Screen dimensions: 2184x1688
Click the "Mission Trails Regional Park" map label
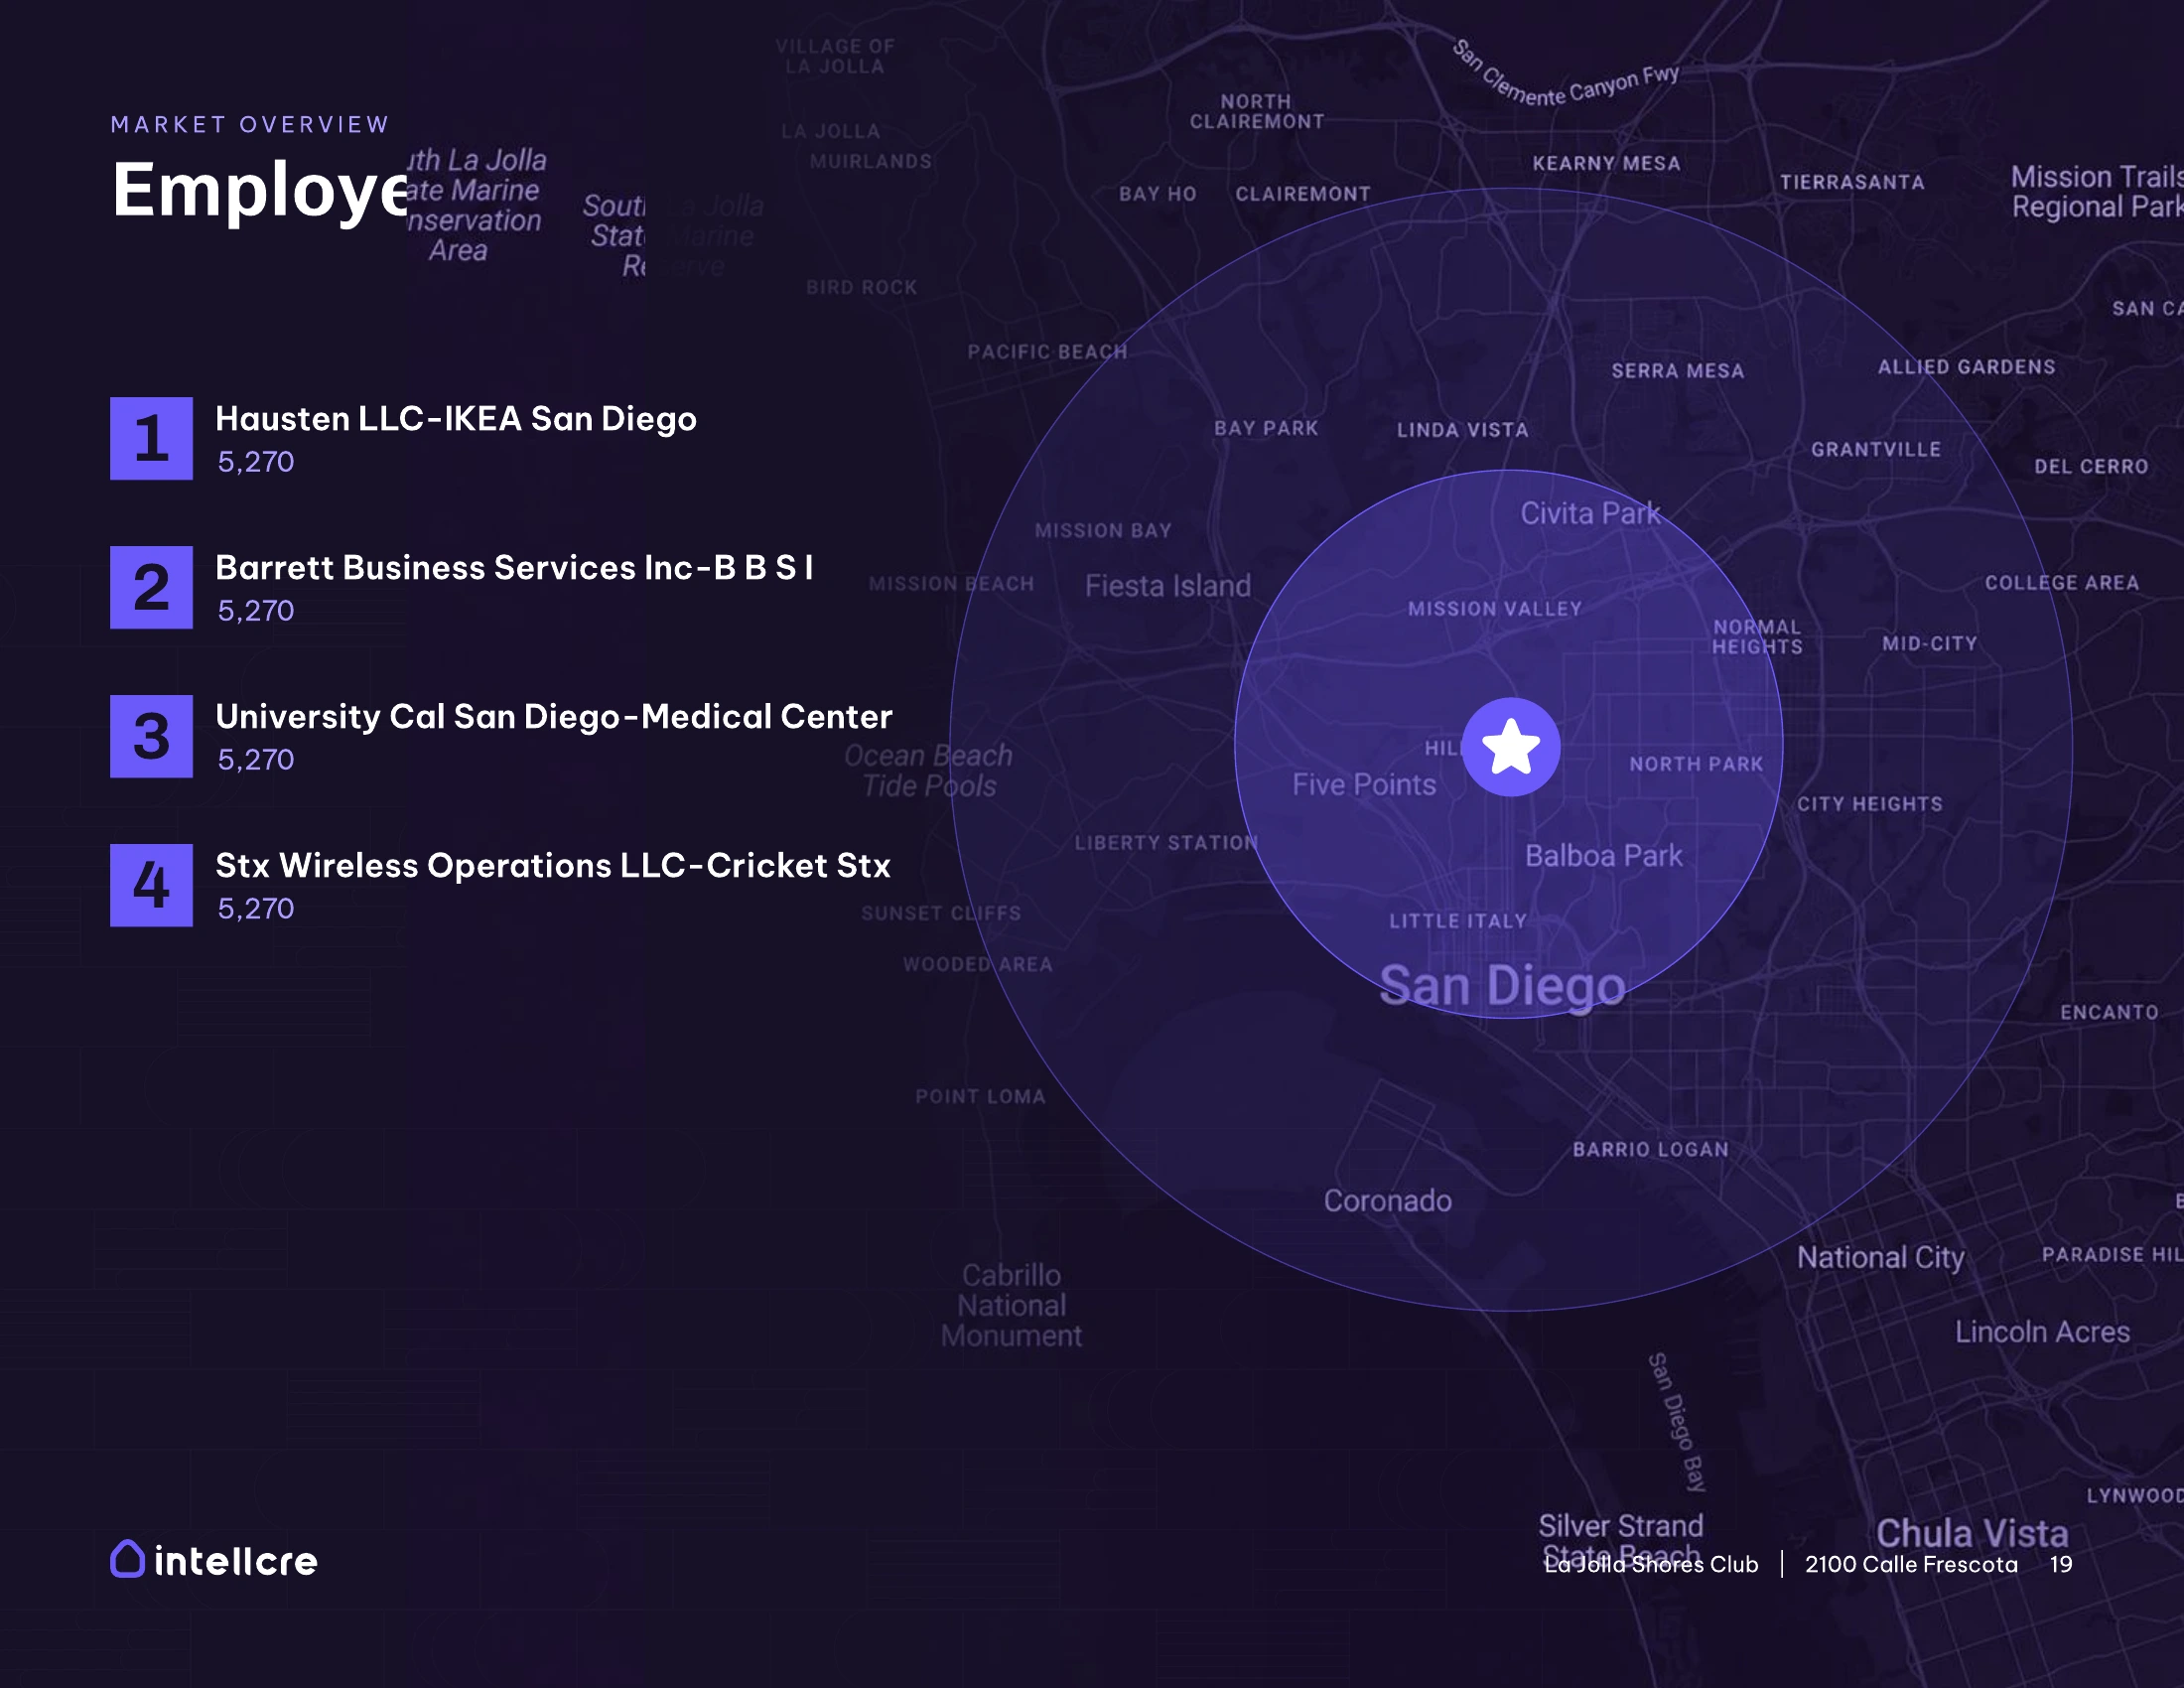pyautogui.click(x=2097, y=192)
